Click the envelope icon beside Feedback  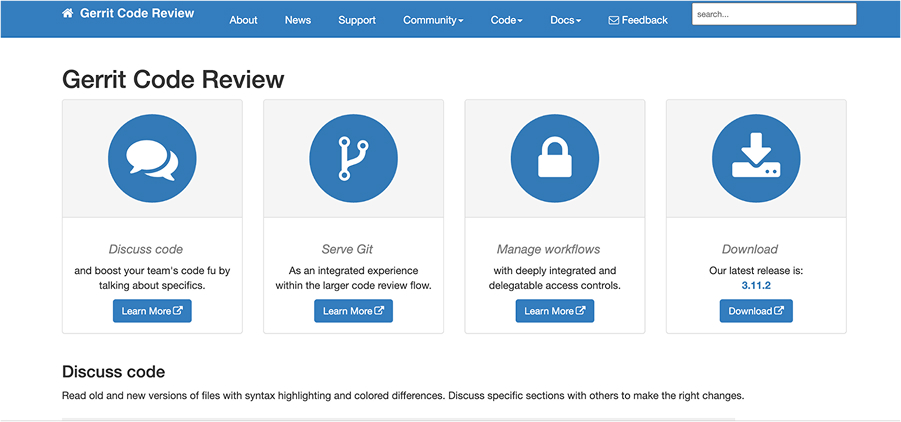pyautogui.click(x=614, y=20)
